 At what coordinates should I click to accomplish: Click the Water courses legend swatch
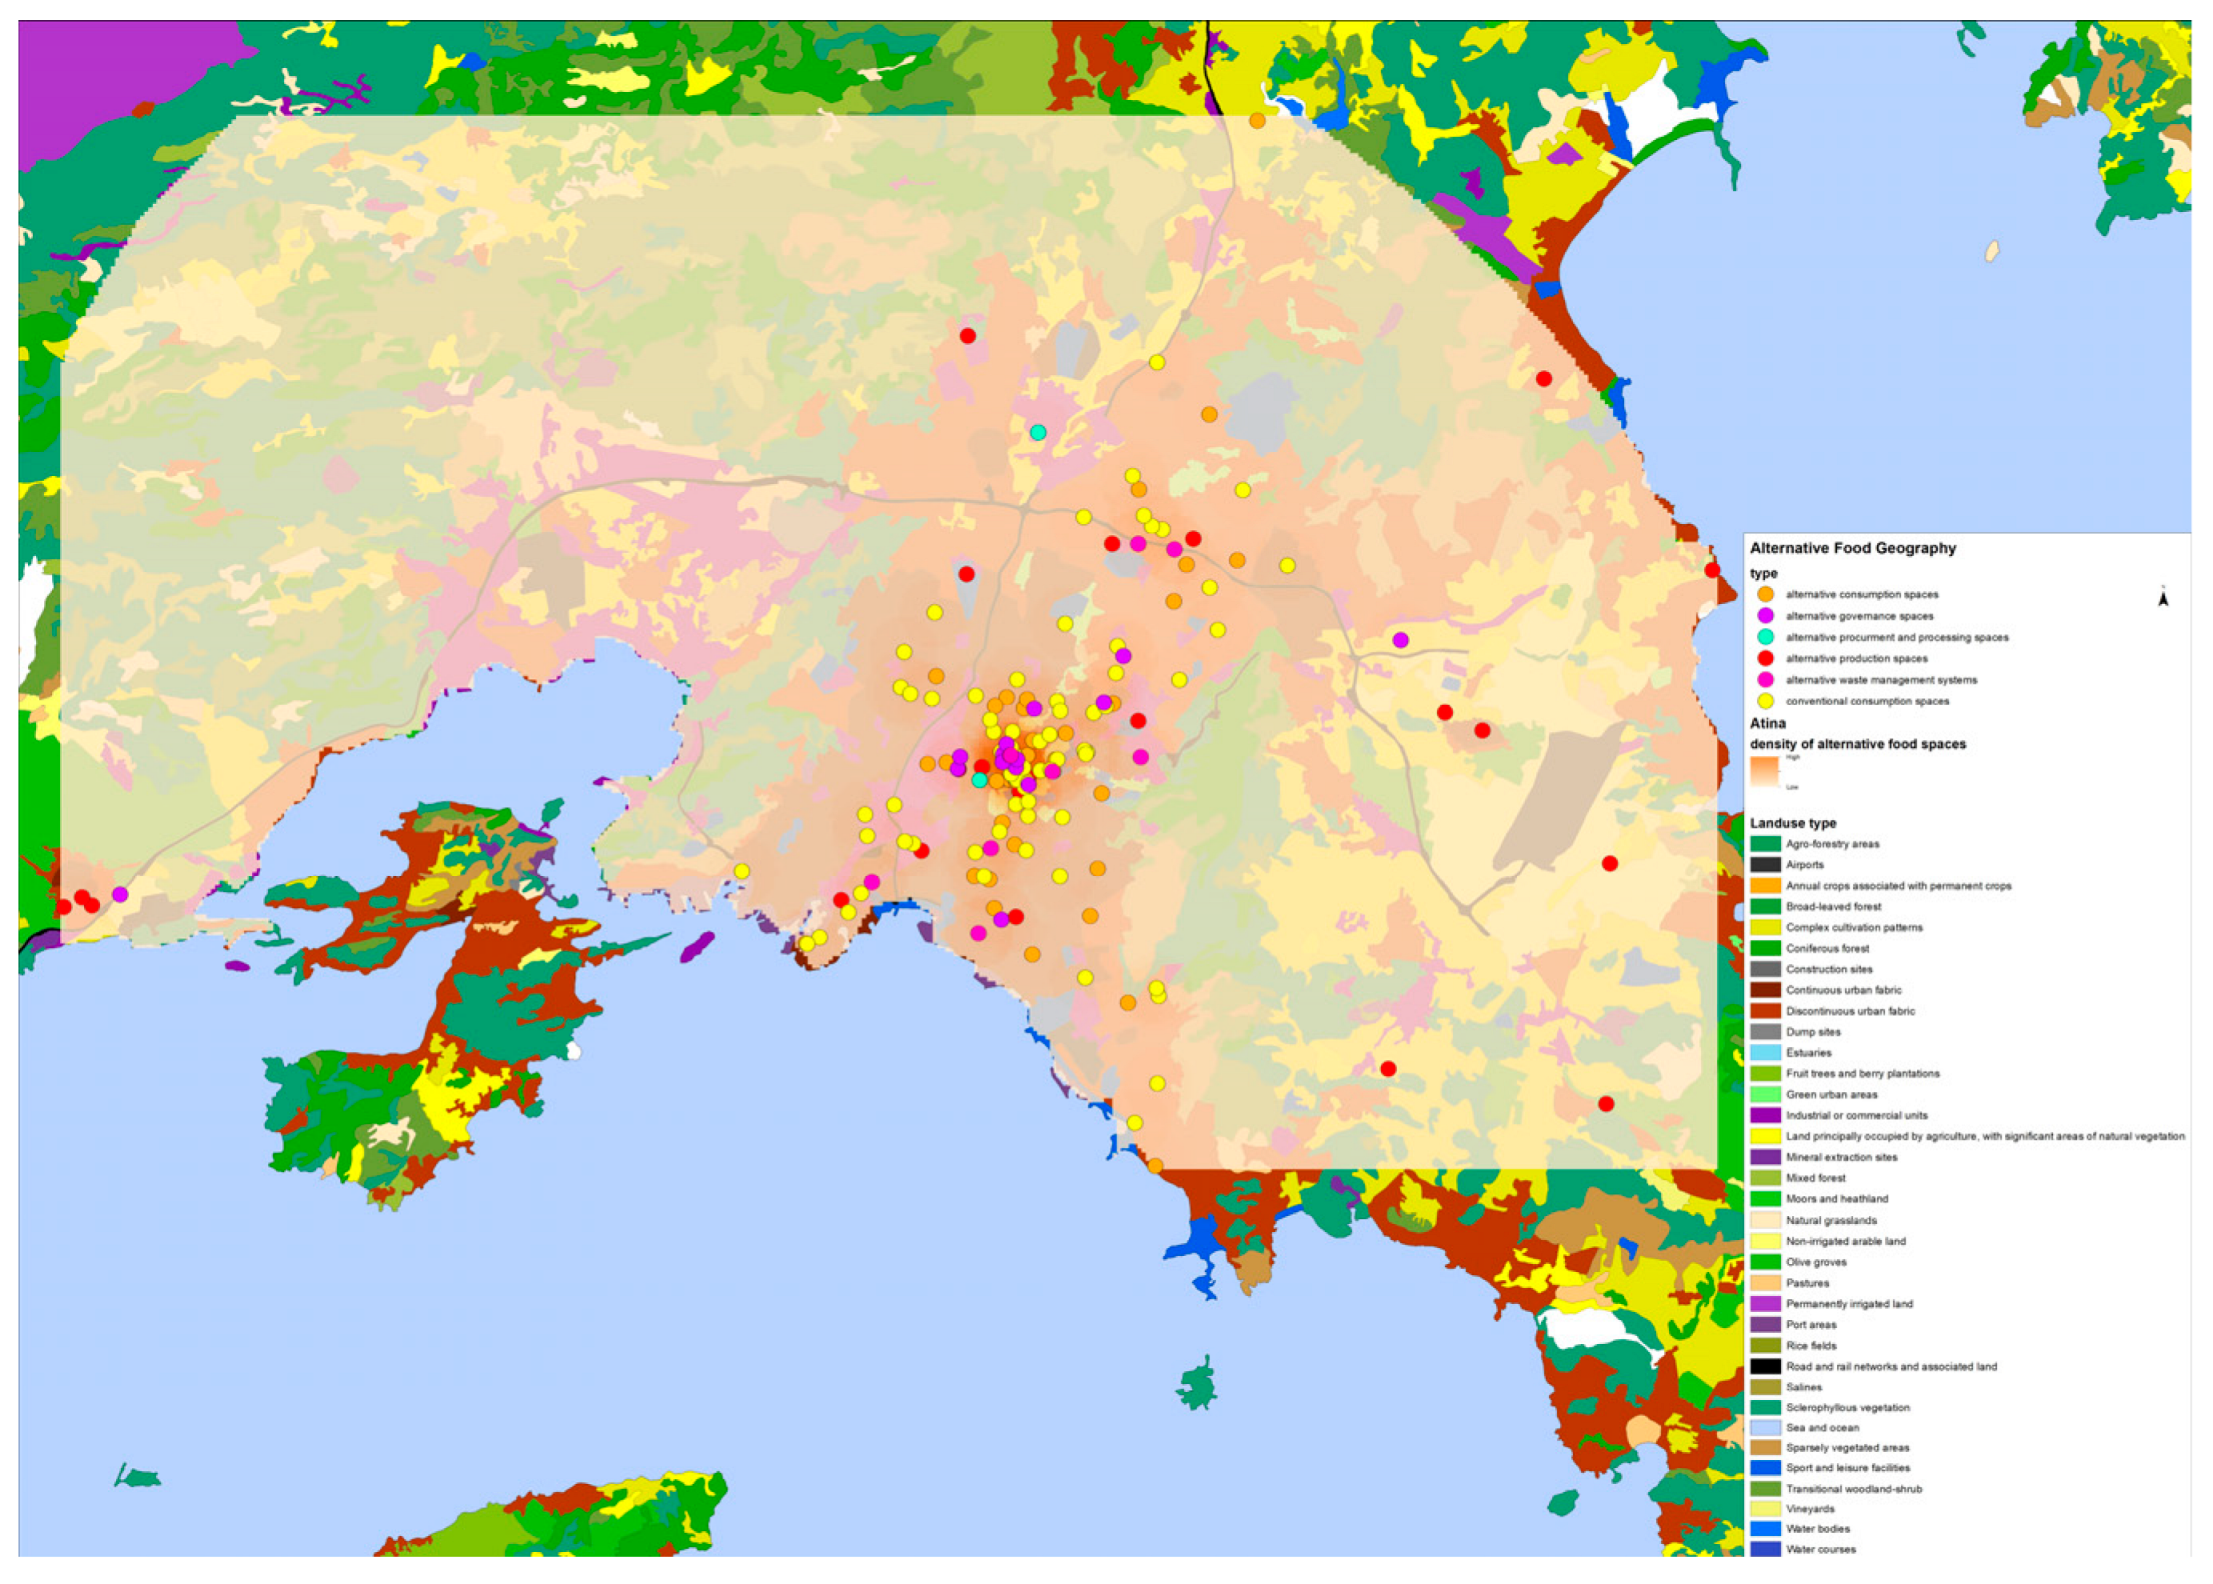pyautogui.click(x=1765, y=1549)
